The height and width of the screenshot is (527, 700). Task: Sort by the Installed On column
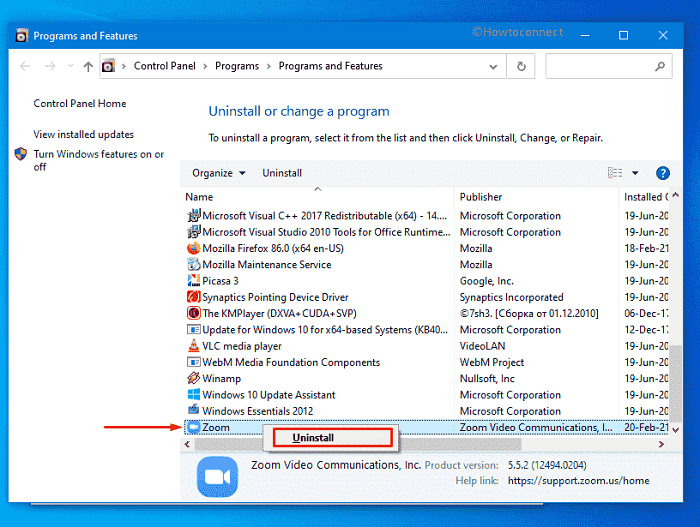click(x=646, y=197)
